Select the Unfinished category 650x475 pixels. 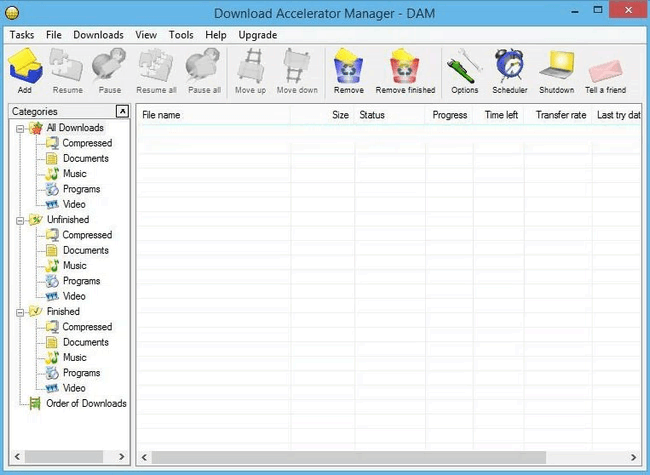point(59,220)
